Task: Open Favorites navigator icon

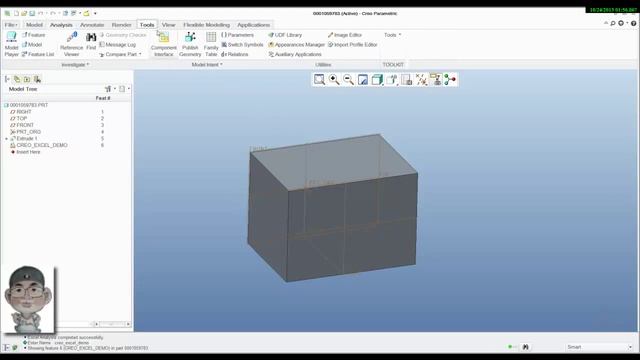Action: [x=37, y=79]
